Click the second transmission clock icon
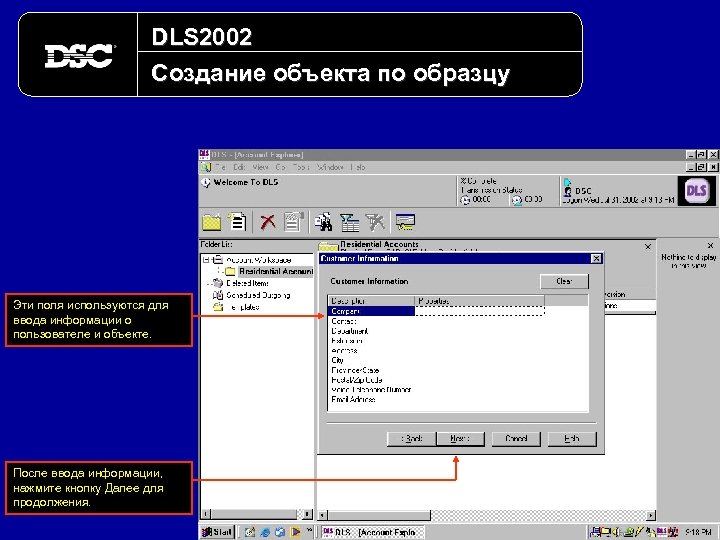 pos(517,200)
